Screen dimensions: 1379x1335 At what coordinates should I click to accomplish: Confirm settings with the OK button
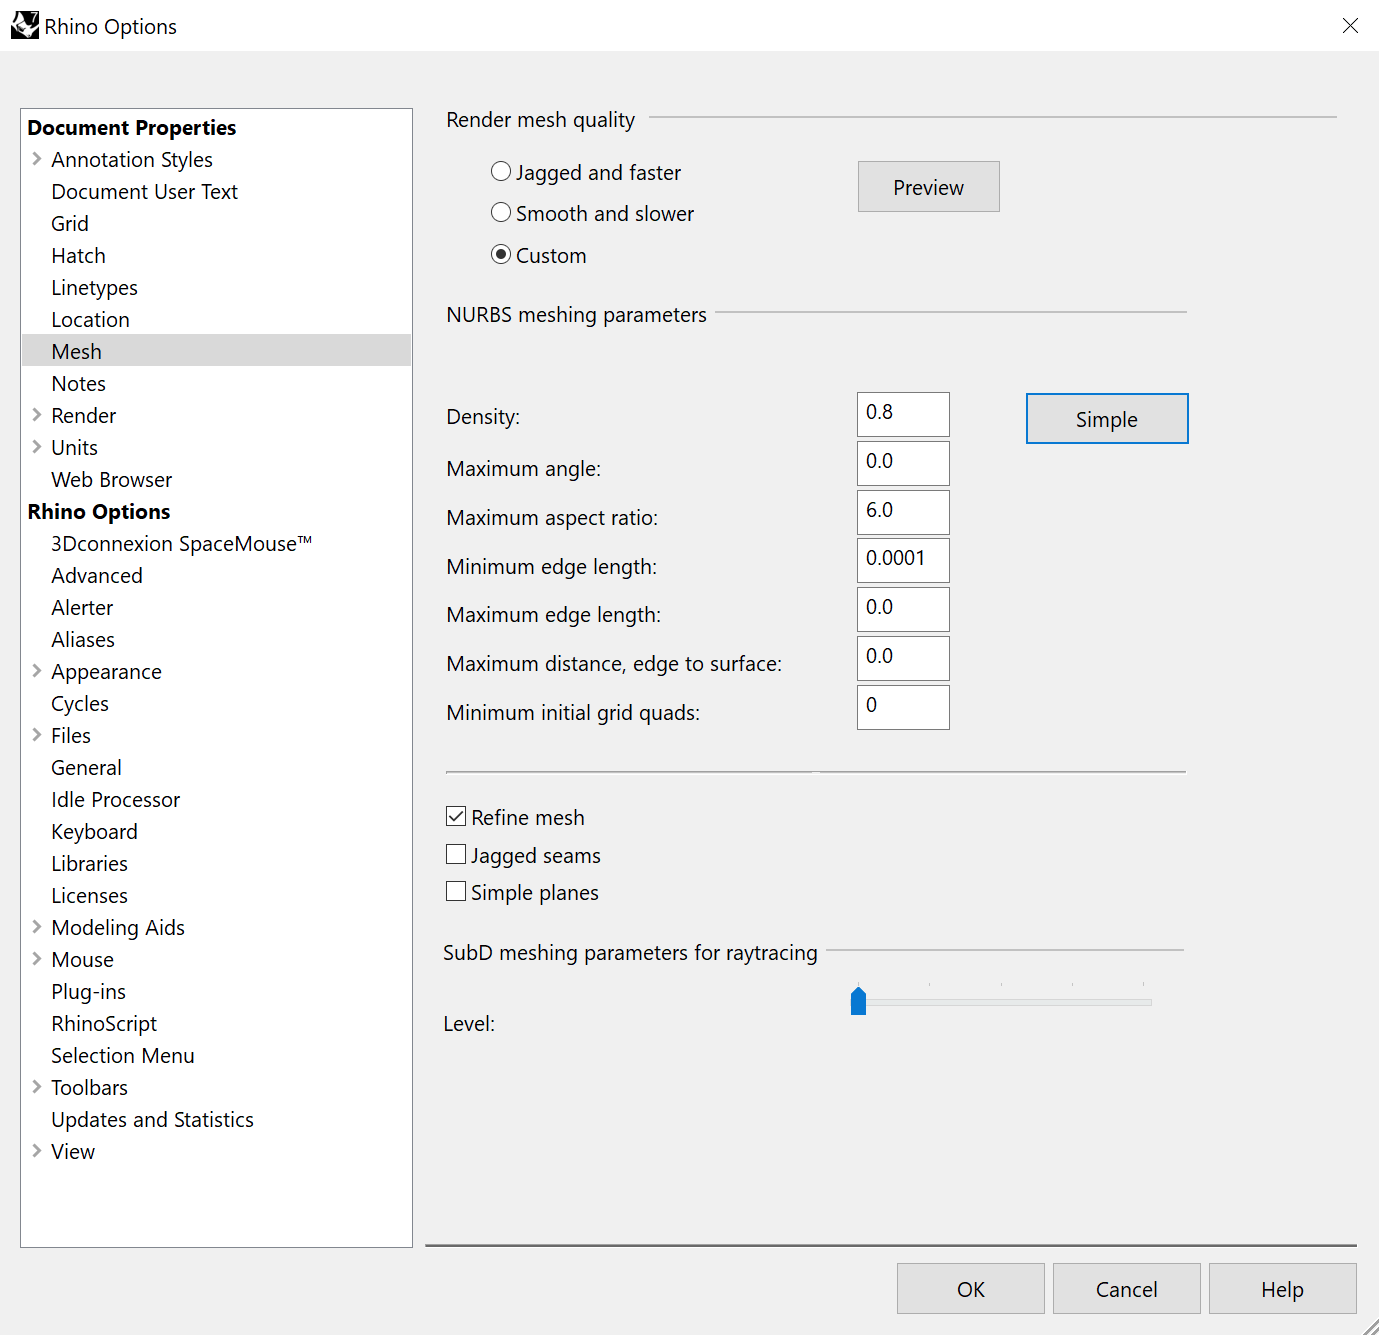click(x=971, y=1289)
